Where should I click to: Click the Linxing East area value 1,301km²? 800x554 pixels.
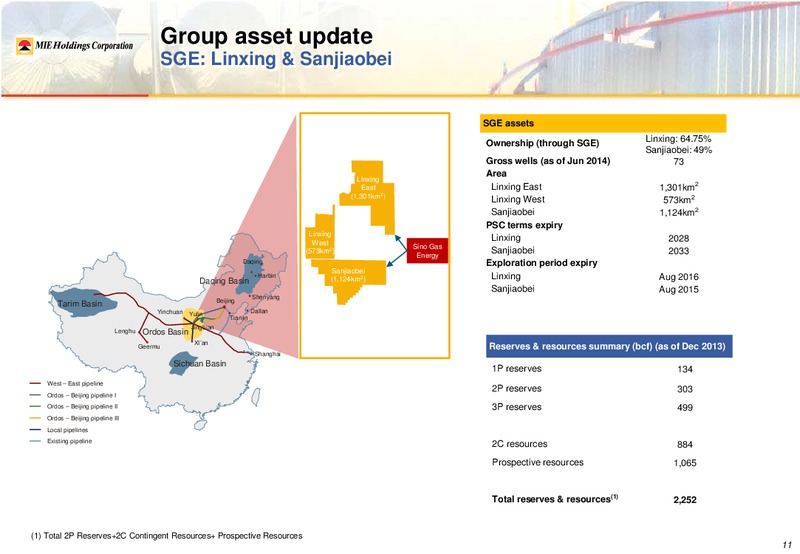[679, 187]
